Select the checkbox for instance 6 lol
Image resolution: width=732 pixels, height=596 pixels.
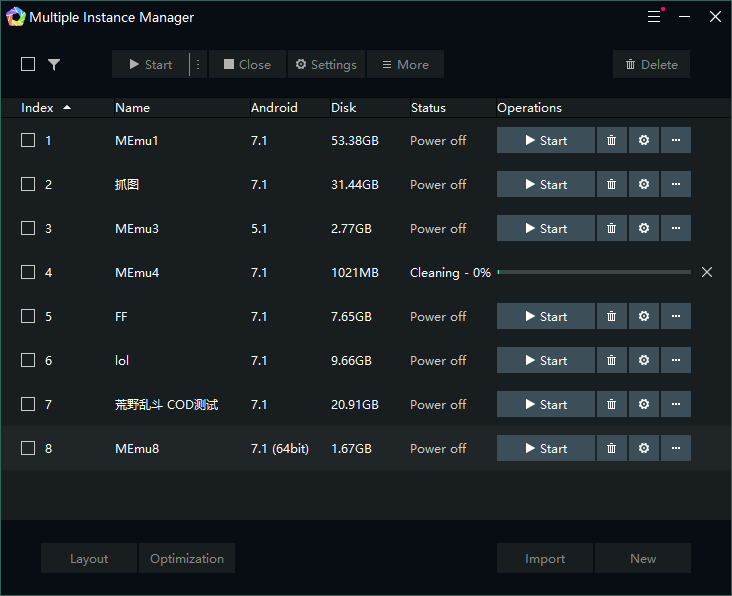(x=28, y=361)
